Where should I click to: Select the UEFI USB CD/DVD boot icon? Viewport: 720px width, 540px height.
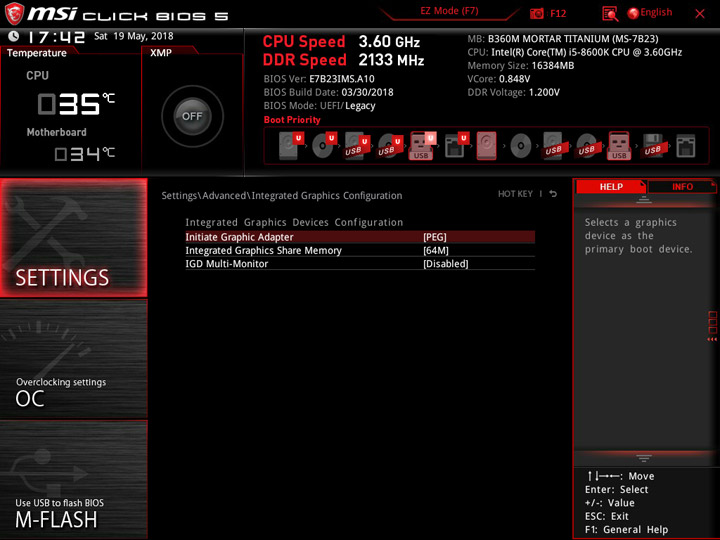coord(390,146)
